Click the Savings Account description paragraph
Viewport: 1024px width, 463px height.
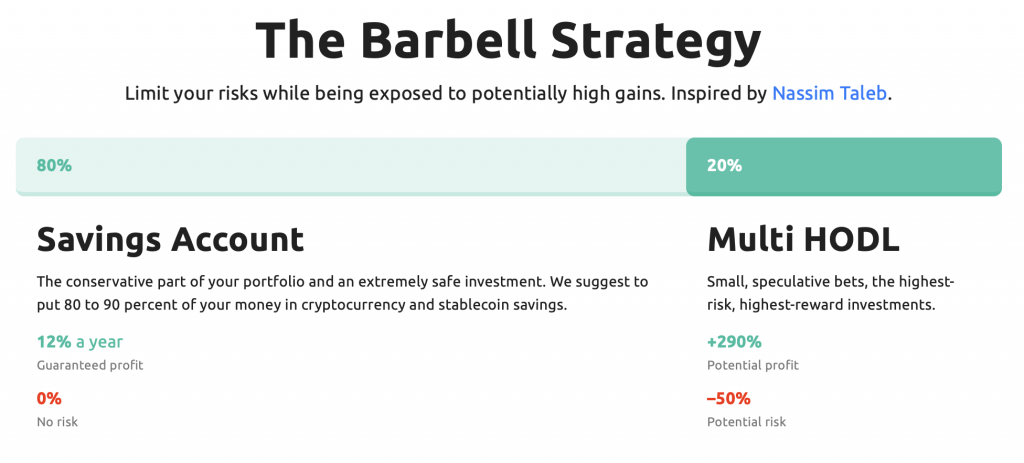(x=342, y=293)
